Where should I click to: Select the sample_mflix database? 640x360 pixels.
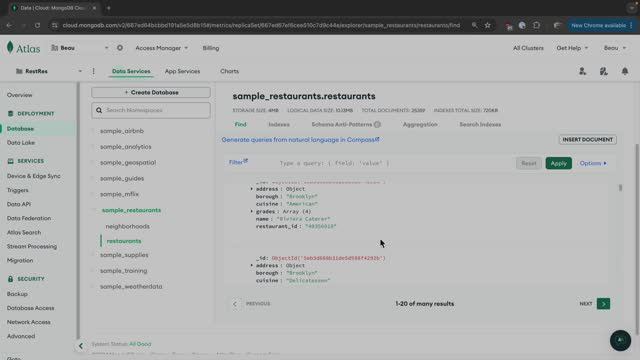119,194
